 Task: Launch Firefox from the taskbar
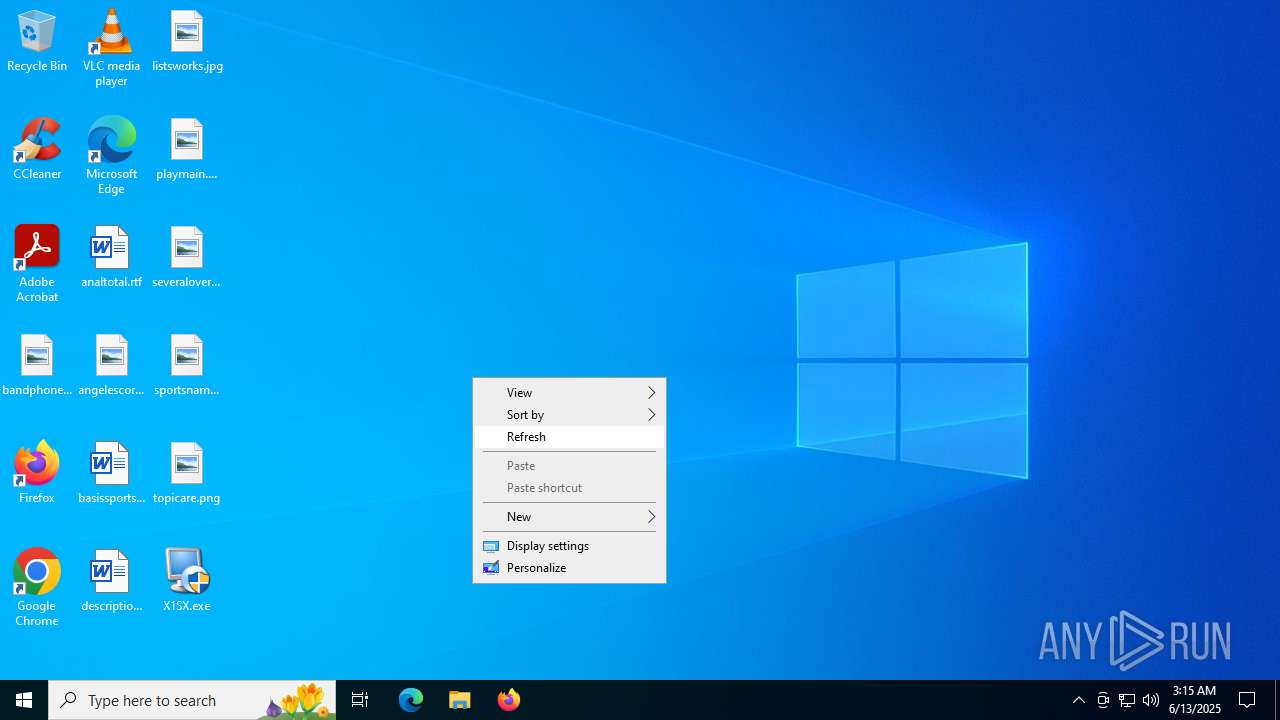pyautogui.click(x=509, y=700)
